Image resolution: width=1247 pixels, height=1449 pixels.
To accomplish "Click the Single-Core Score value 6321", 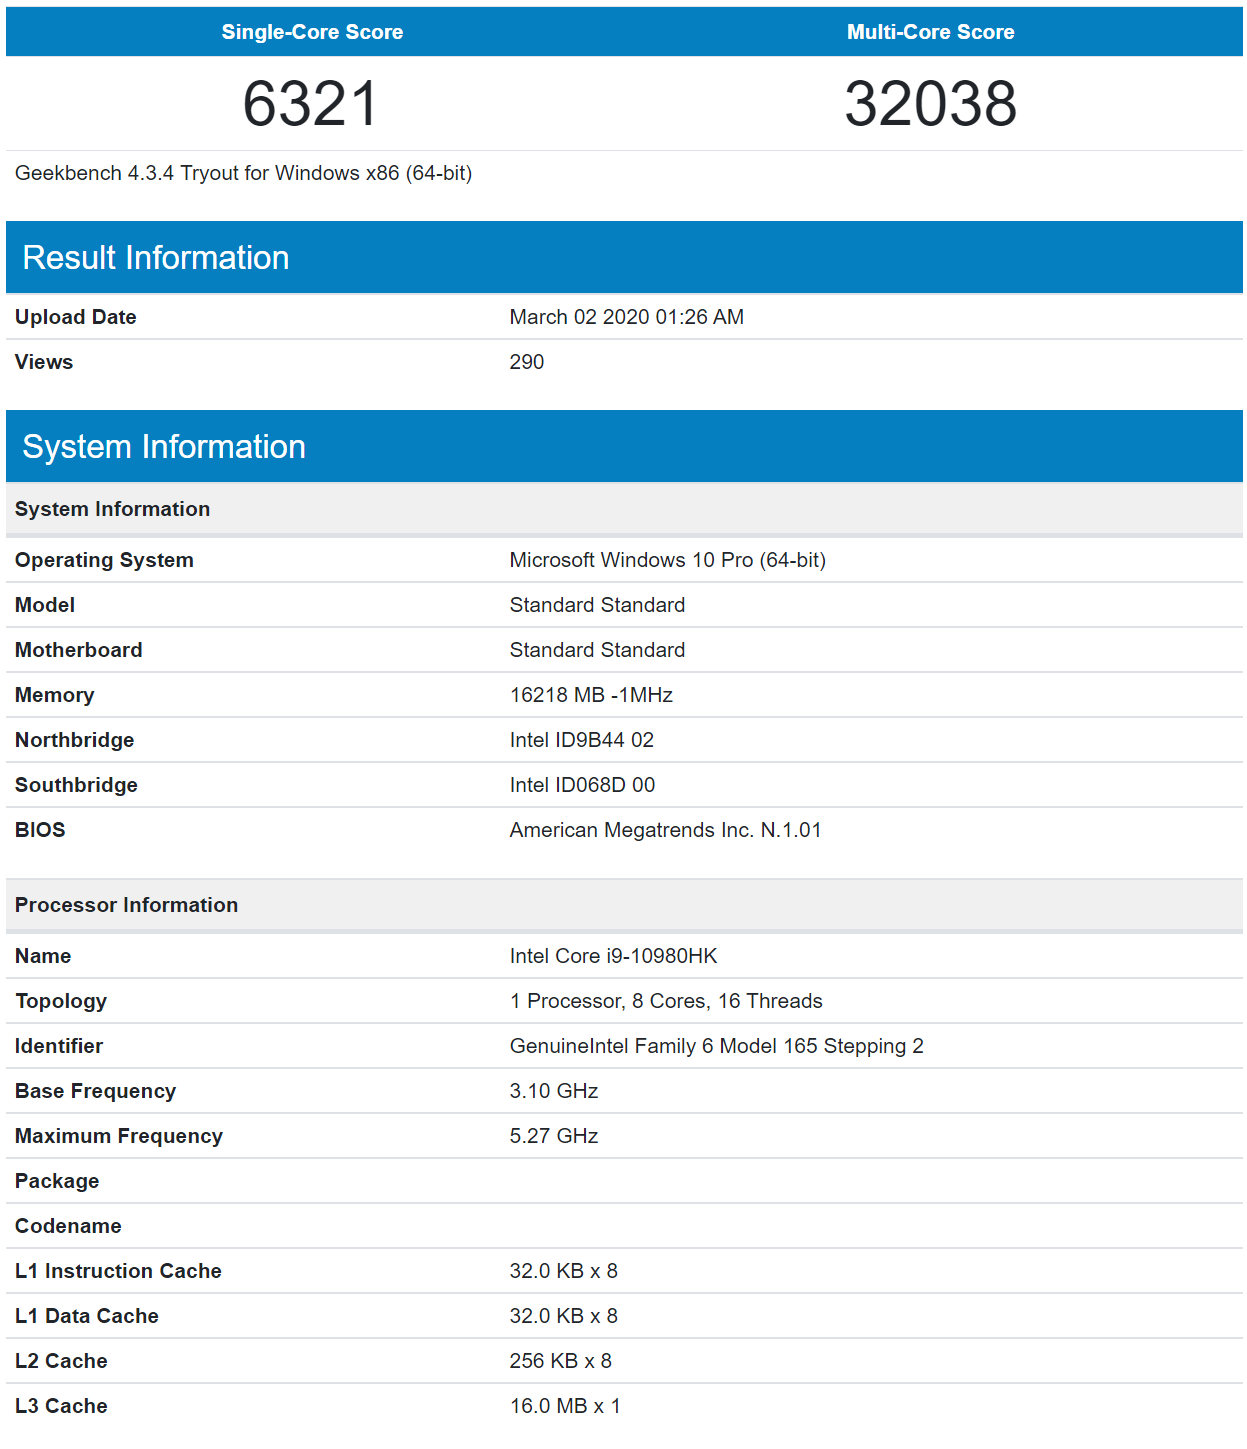I will pos(311,104).
